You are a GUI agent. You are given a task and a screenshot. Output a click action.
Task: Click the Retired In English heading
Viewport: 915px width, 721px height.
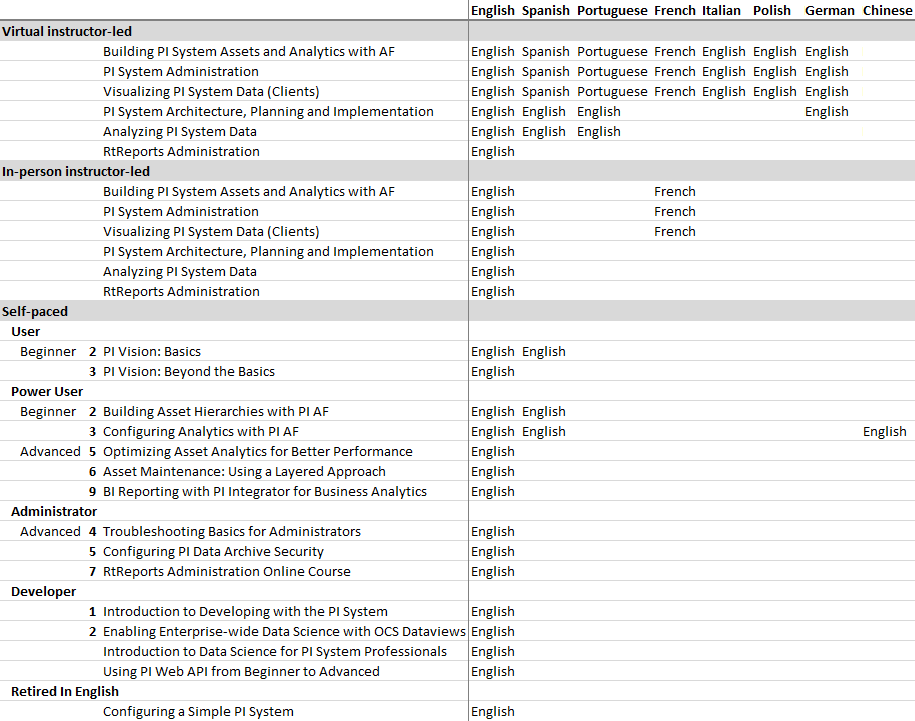(65, 691)
